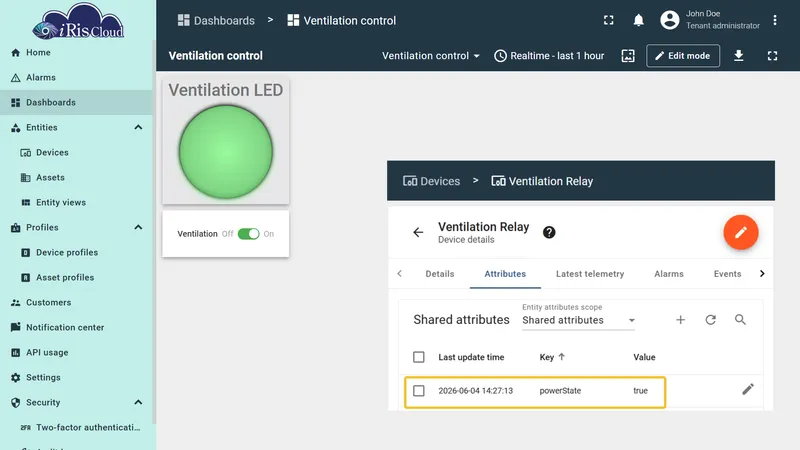Expand dashboard to fullscreen icon
Viewport: 800px width, 450px height.
[x=772, y=56]
